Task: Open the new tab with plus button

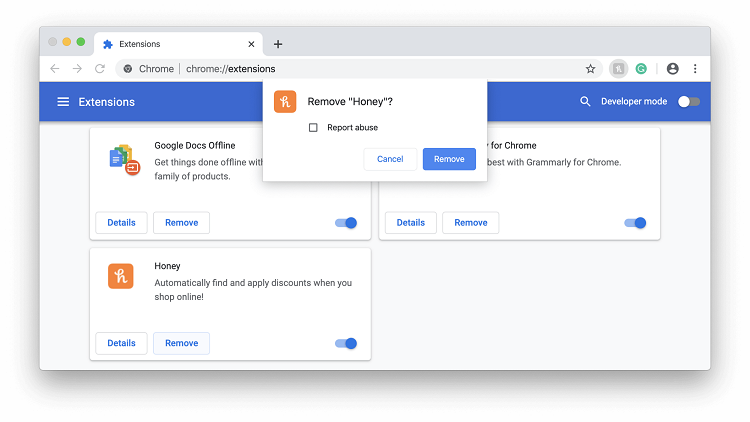Action: pyautogui.click(x=278, y=44)
